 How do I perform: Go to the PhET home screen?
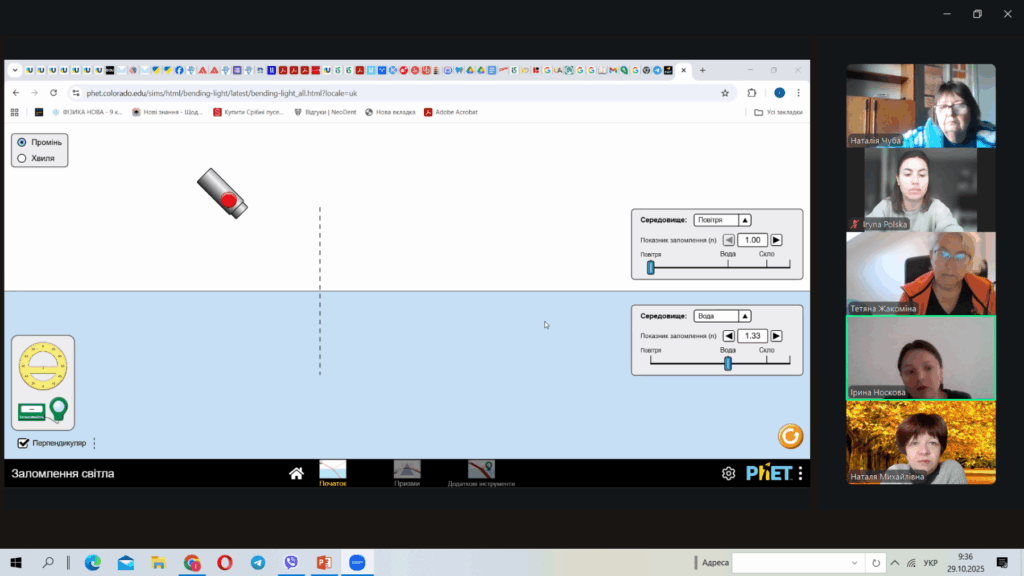296,473
